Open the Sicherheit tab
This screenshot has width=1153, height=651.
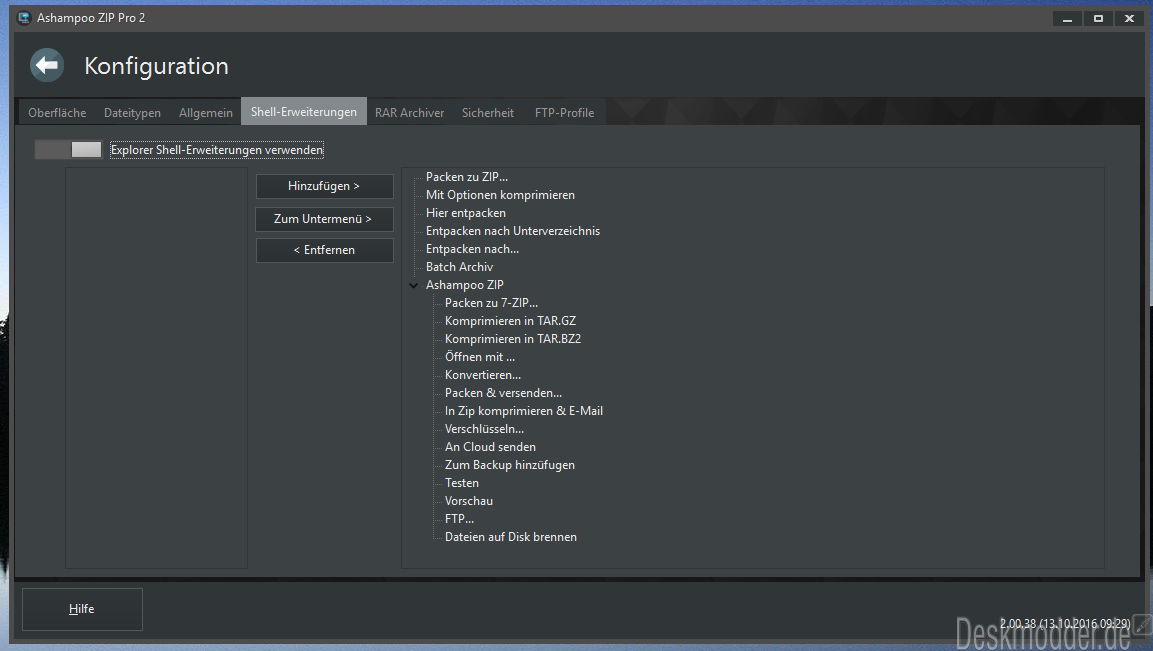tap(488, 113)
